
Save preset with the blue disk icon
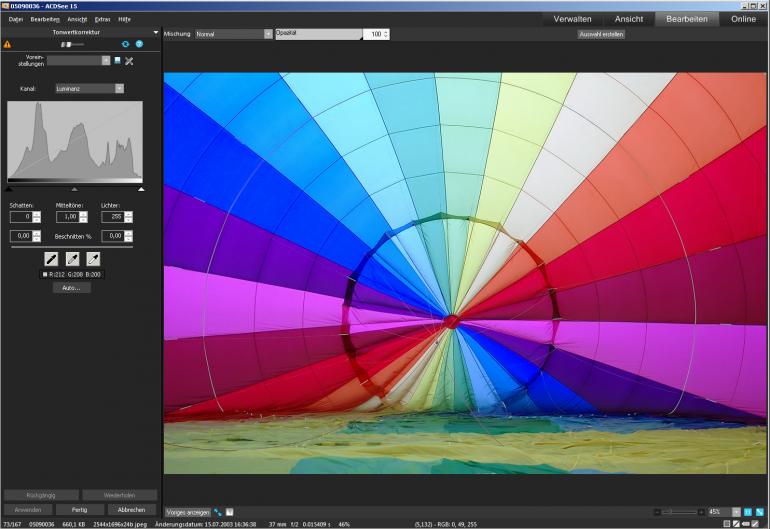click(117, 60)
